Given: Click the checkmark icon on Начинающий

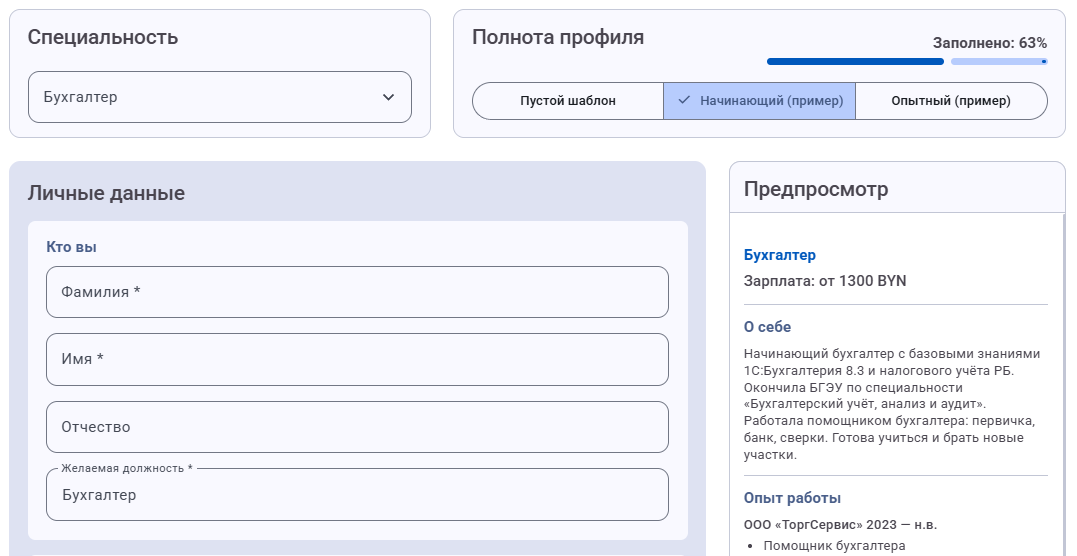Looking at the screenshot, I should pyautogui.click(x=683, y=100).
